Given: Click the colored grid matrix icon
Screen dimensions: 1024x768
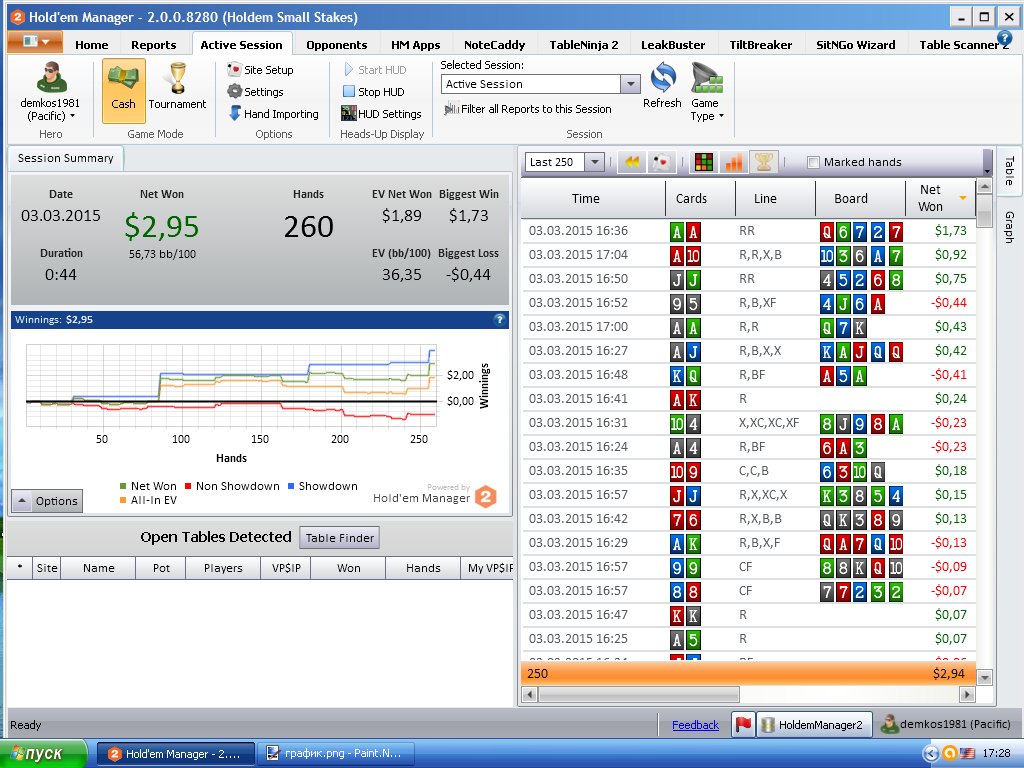Looking at the screenshot, I should pyautogui.click(x=703, y=162).
